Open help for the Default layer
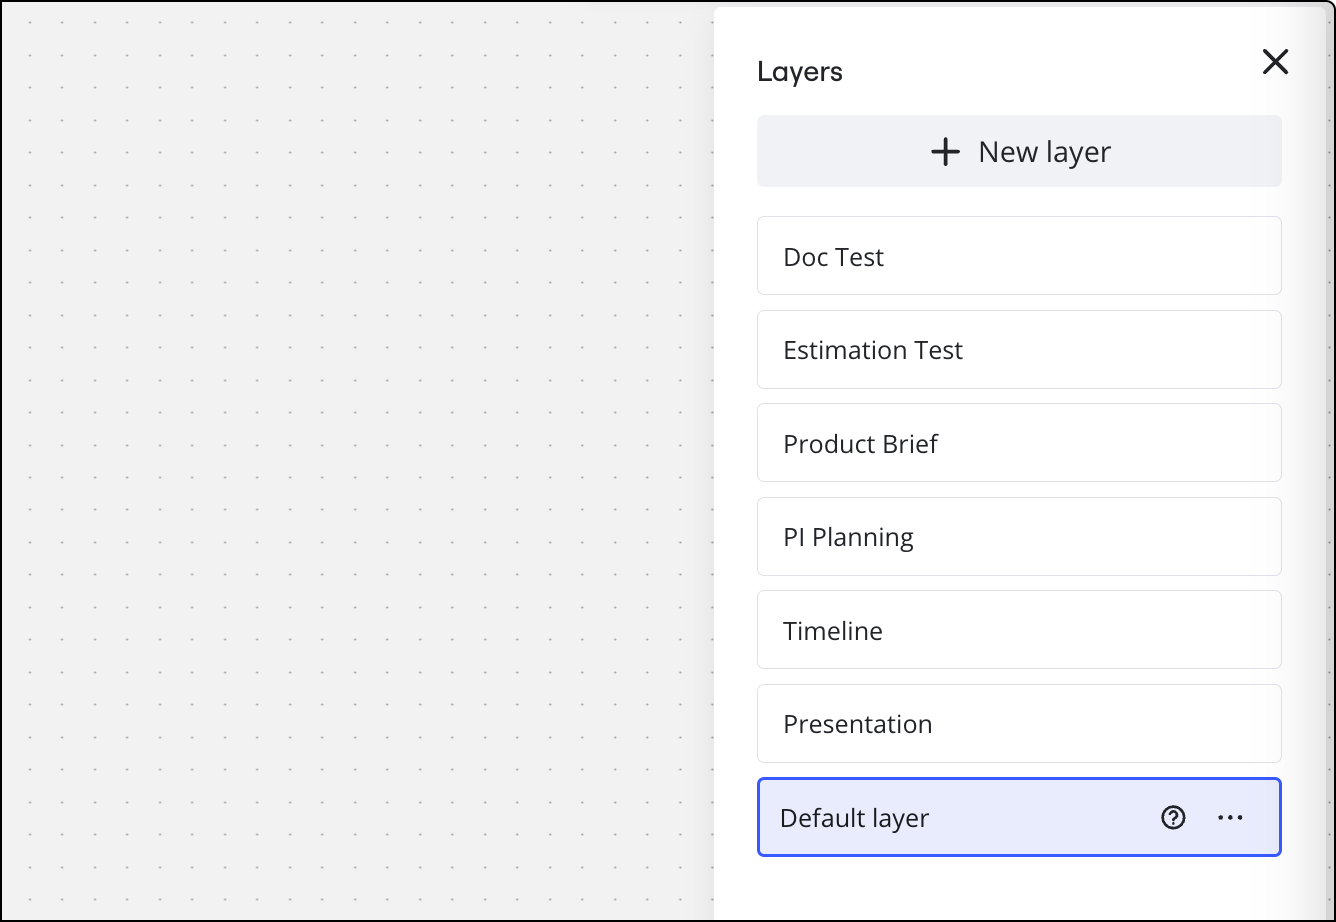The width and height of the screenshot is (1336, 922). tap(1173, 818)
